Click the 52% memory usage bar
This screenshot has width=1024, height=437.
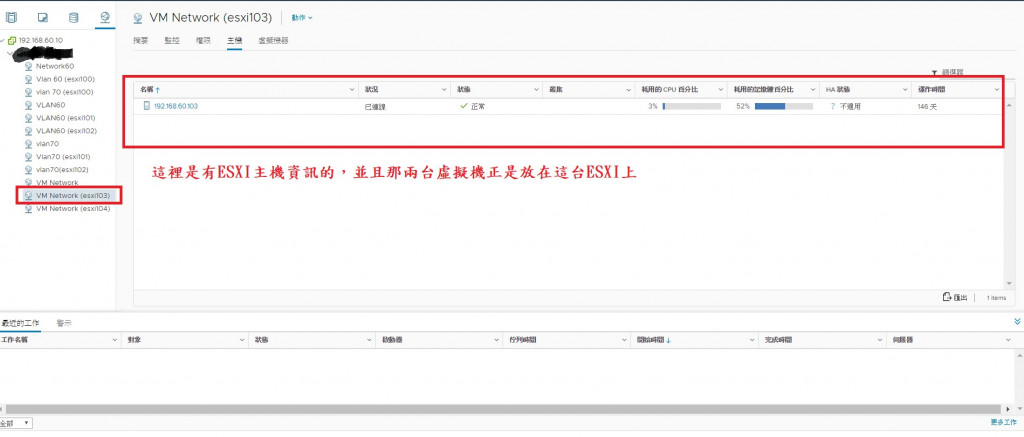tap(784, 106)
